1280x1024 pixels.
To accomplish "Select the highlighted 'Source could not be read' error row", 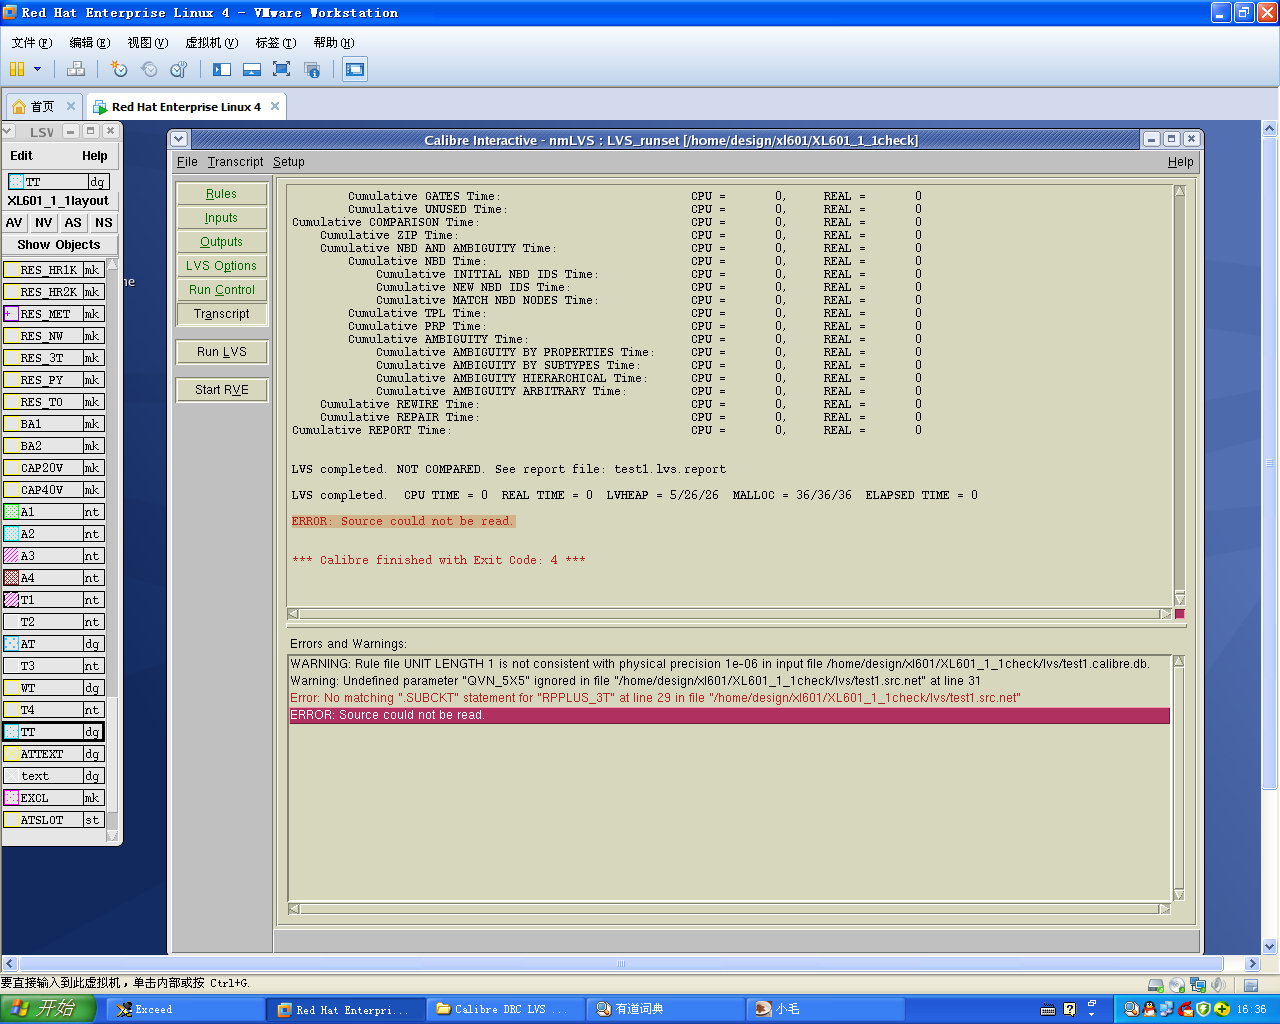I will point(729,715).
